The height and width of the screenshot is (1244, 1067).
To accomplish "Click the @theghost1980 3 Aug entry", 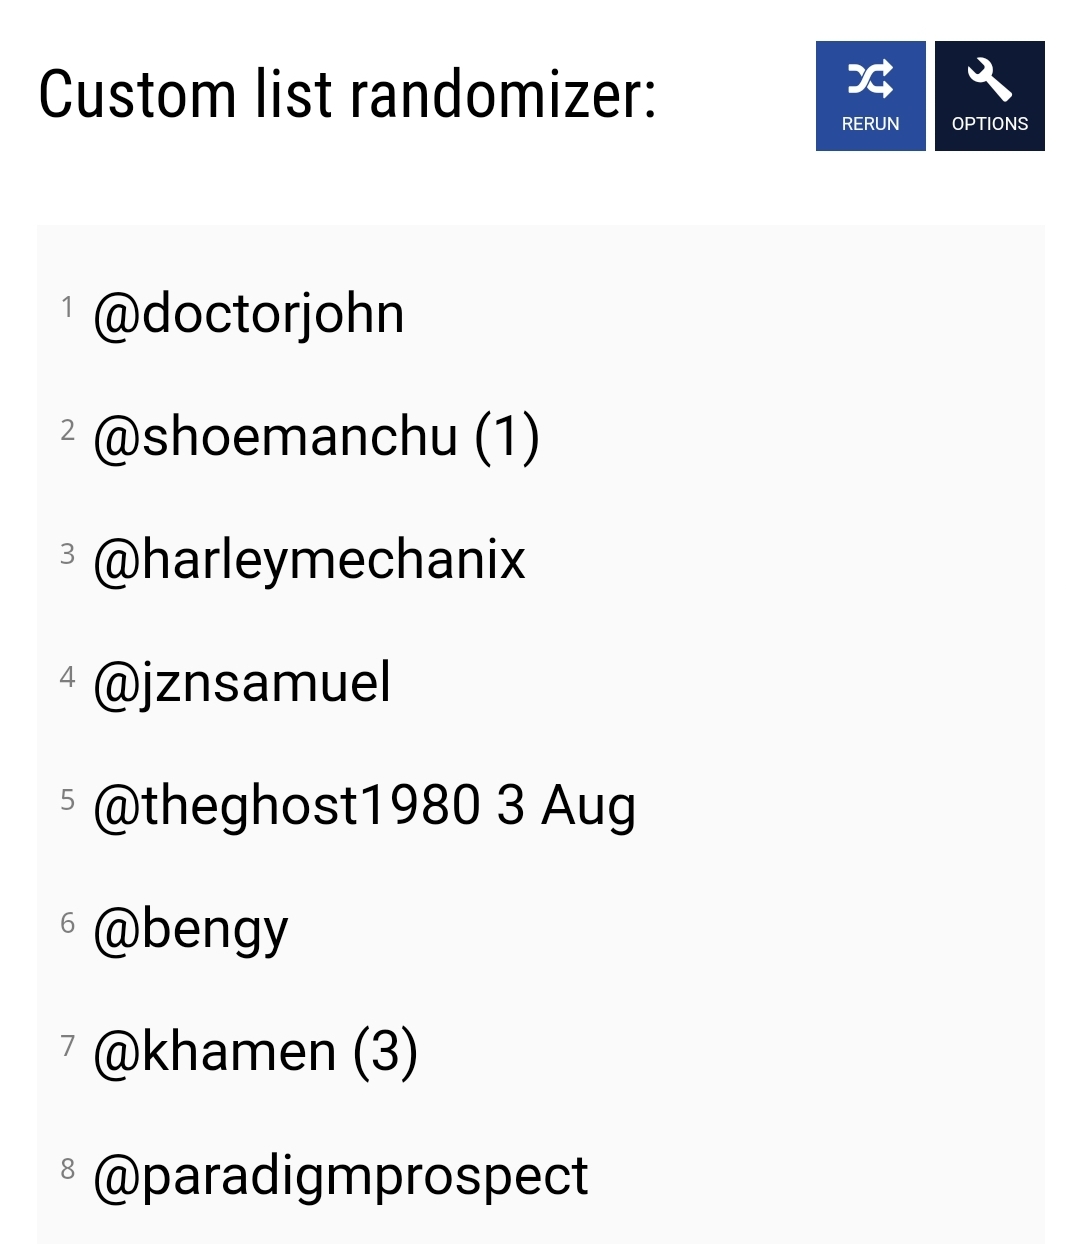I will pos(364,807).
